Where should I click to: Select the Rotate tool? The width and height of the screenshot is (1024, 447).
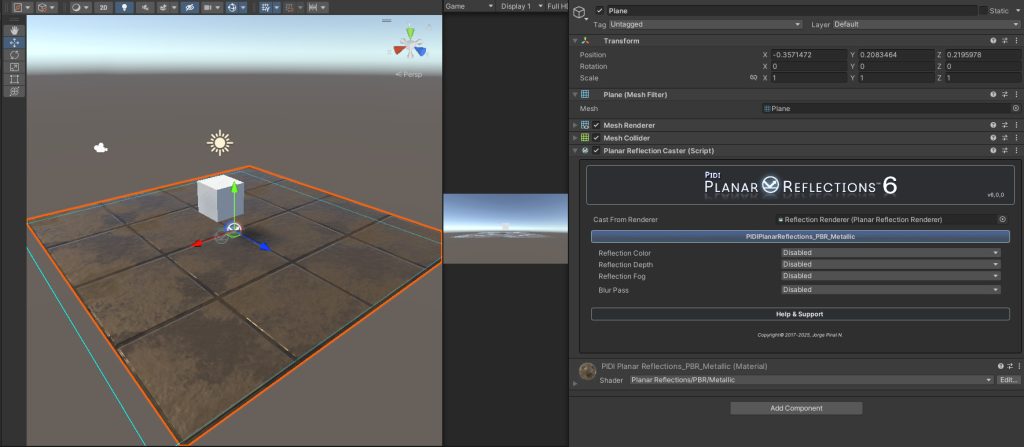(14, 55)
